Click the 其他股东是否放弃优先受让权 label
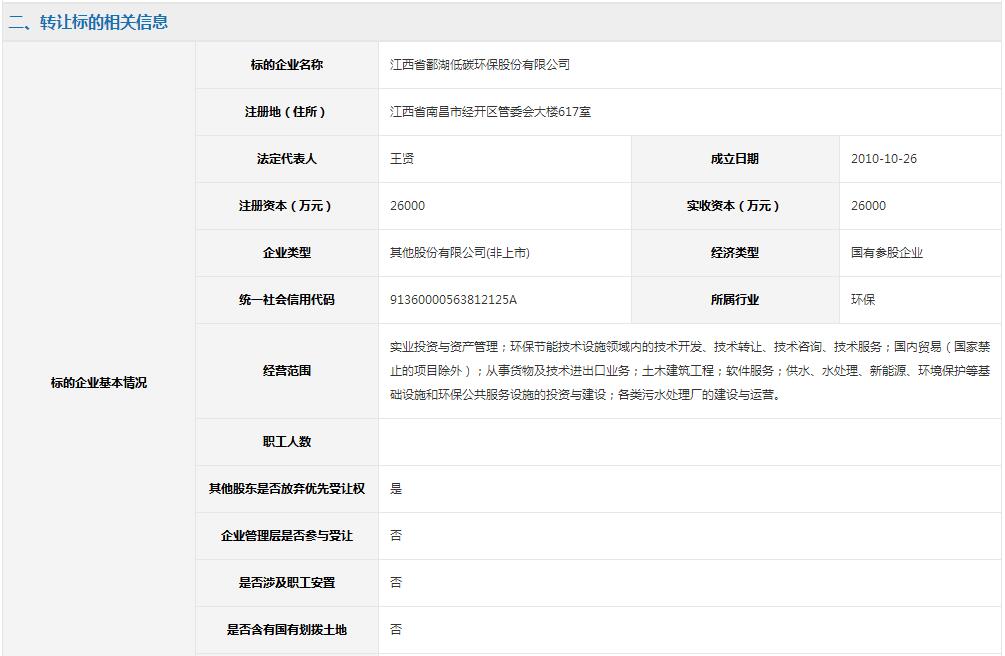 click(x=287, y=489)
